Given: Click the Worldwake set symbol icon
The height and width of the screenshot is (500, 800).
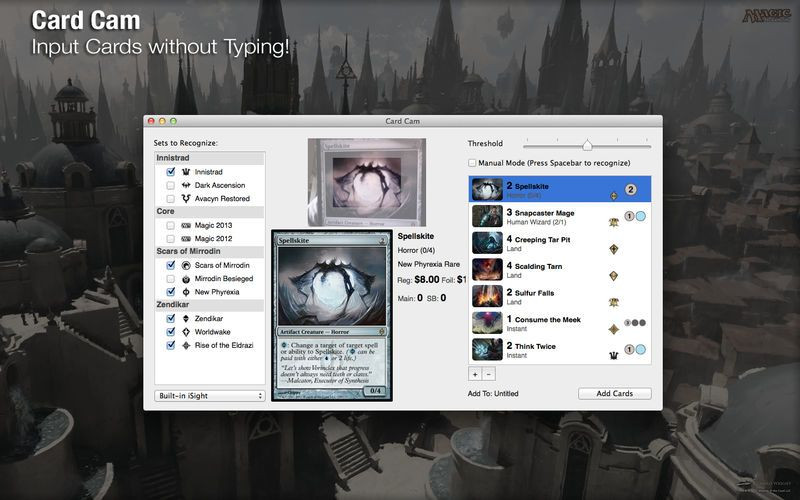Looking at the screenshot, I should tap(186, 332).
